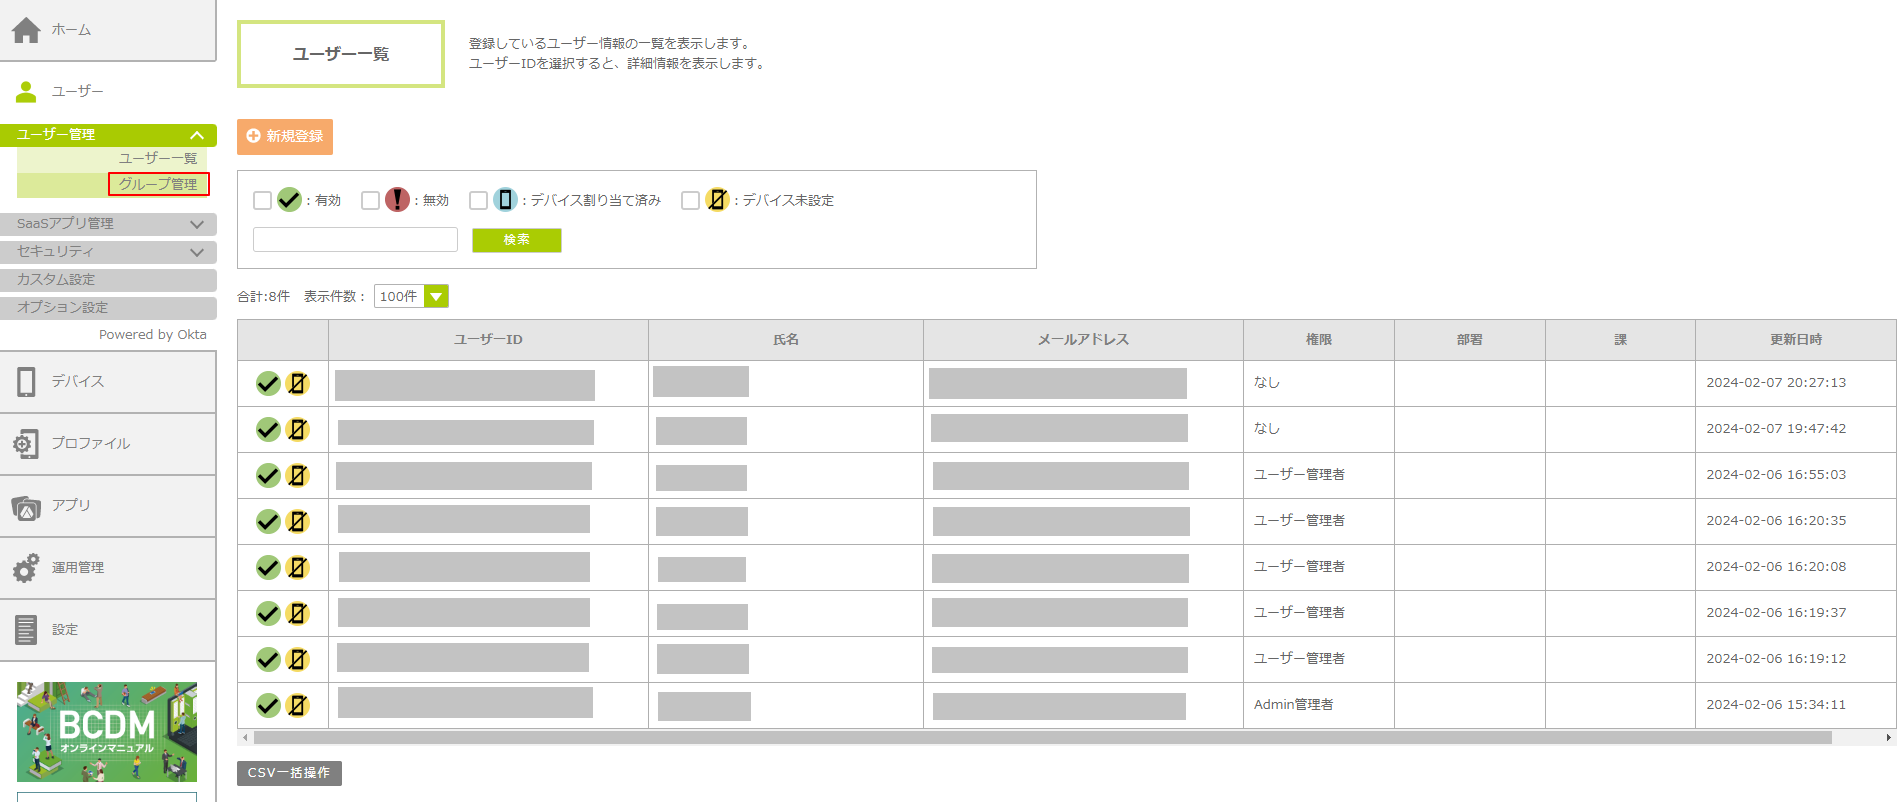
Task: Open the Device phone icon section
Action: pos(26,382)
